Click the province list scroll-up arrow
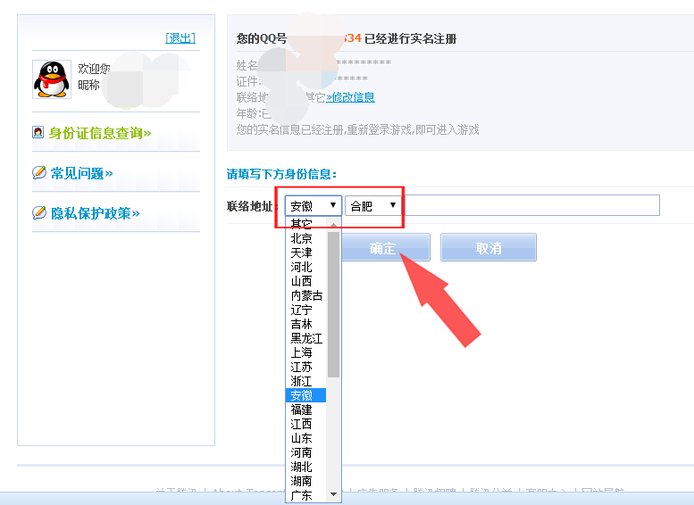This screenshot has height=505, width=694. (334, 224)
